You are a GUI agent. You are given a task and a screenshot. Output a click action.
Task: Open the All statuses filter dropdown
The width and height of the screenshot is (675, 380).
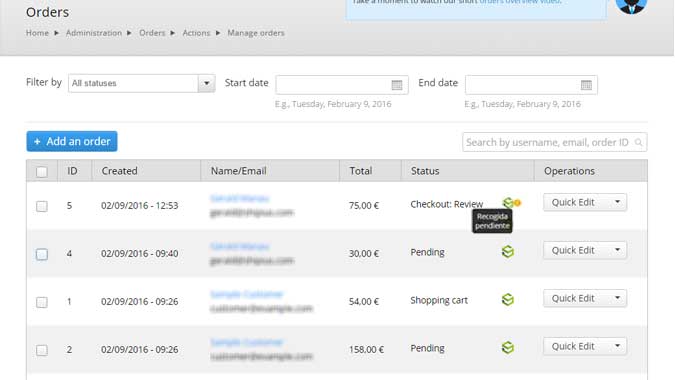[142, 83]
